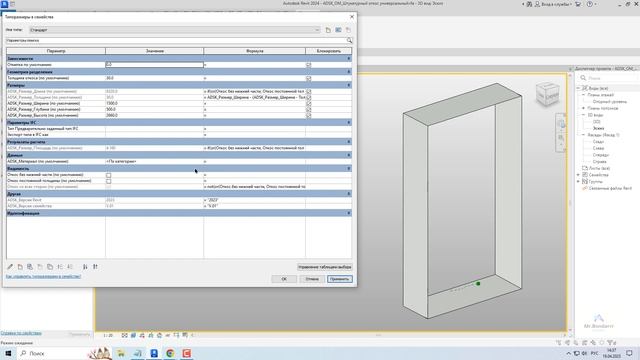This screenshot has height=360, width=640.
Task: Click the Windows Start button
Action: (8, 353)
